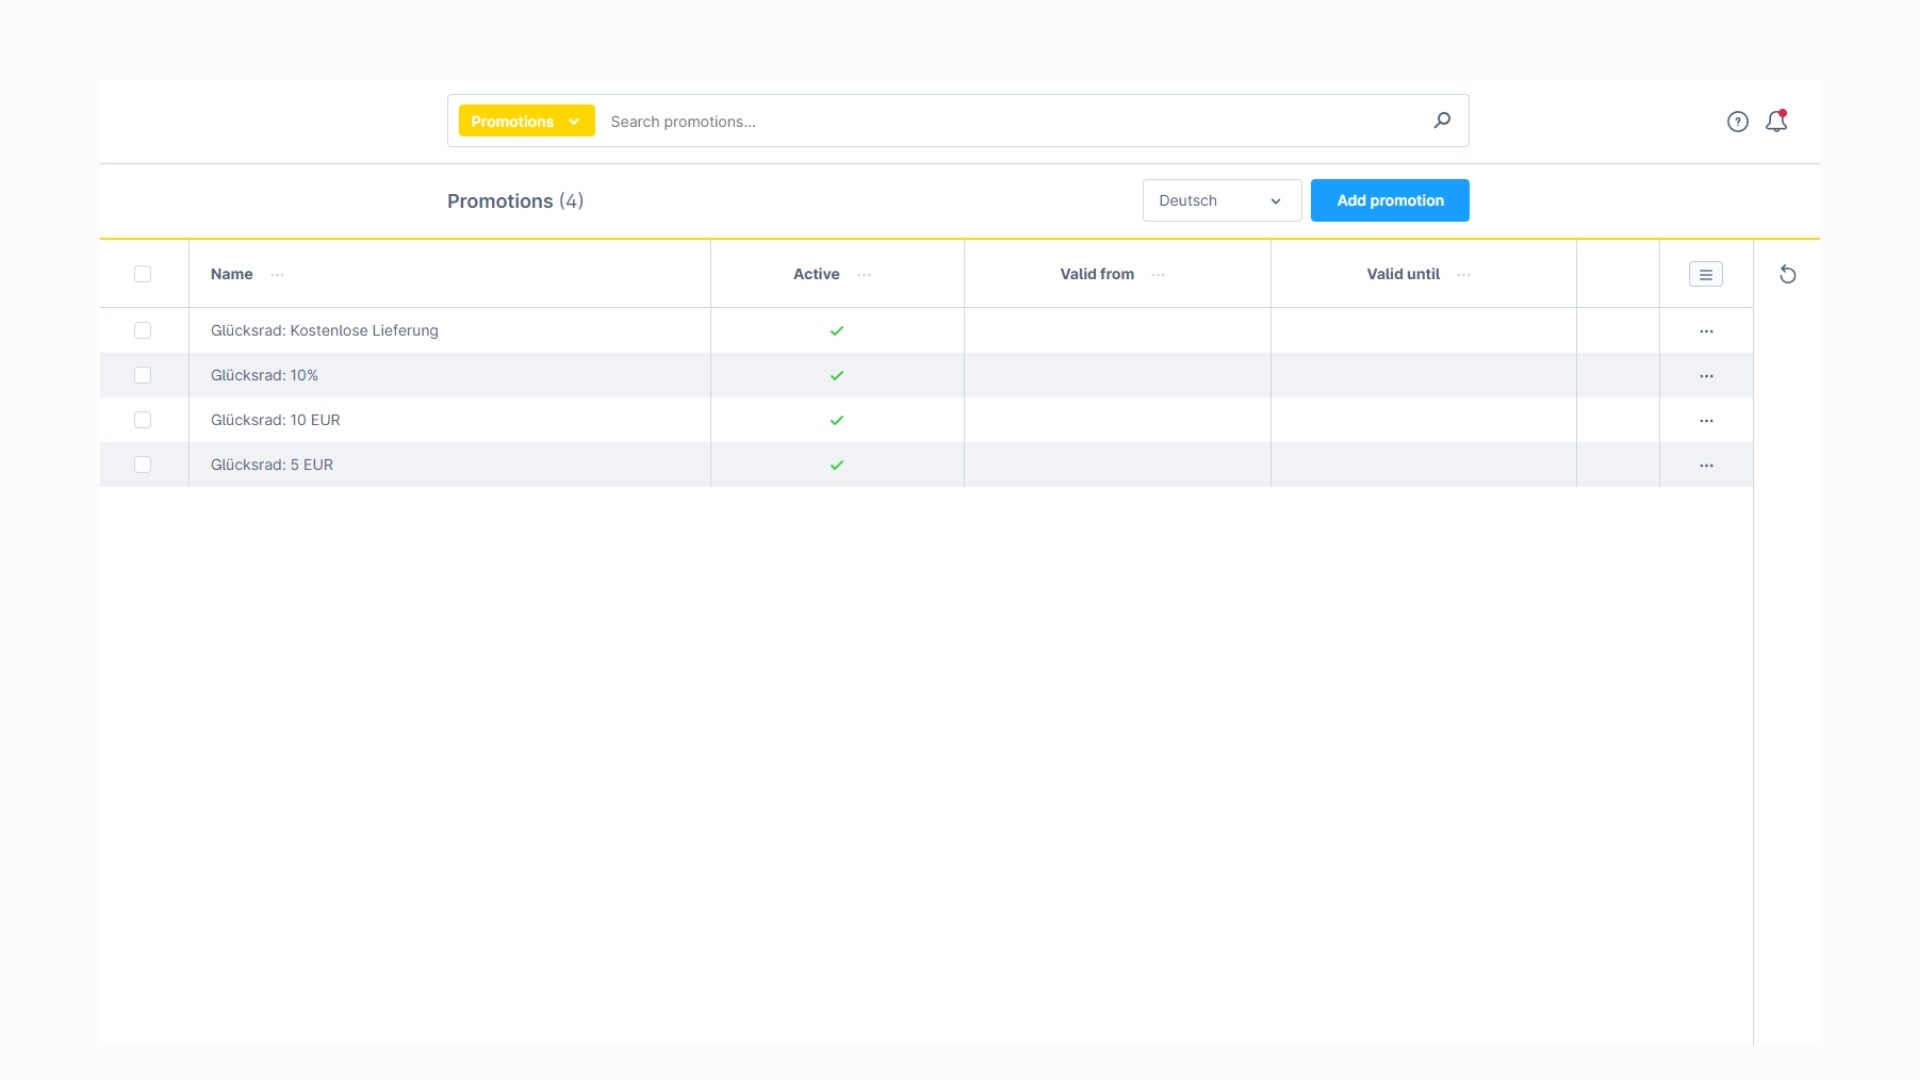Image resolution: width=1920 pixels, height=1080 pixels.
Task: Open context menu for Glücksrad: 10 EUR row
Action: [1706, 421]
